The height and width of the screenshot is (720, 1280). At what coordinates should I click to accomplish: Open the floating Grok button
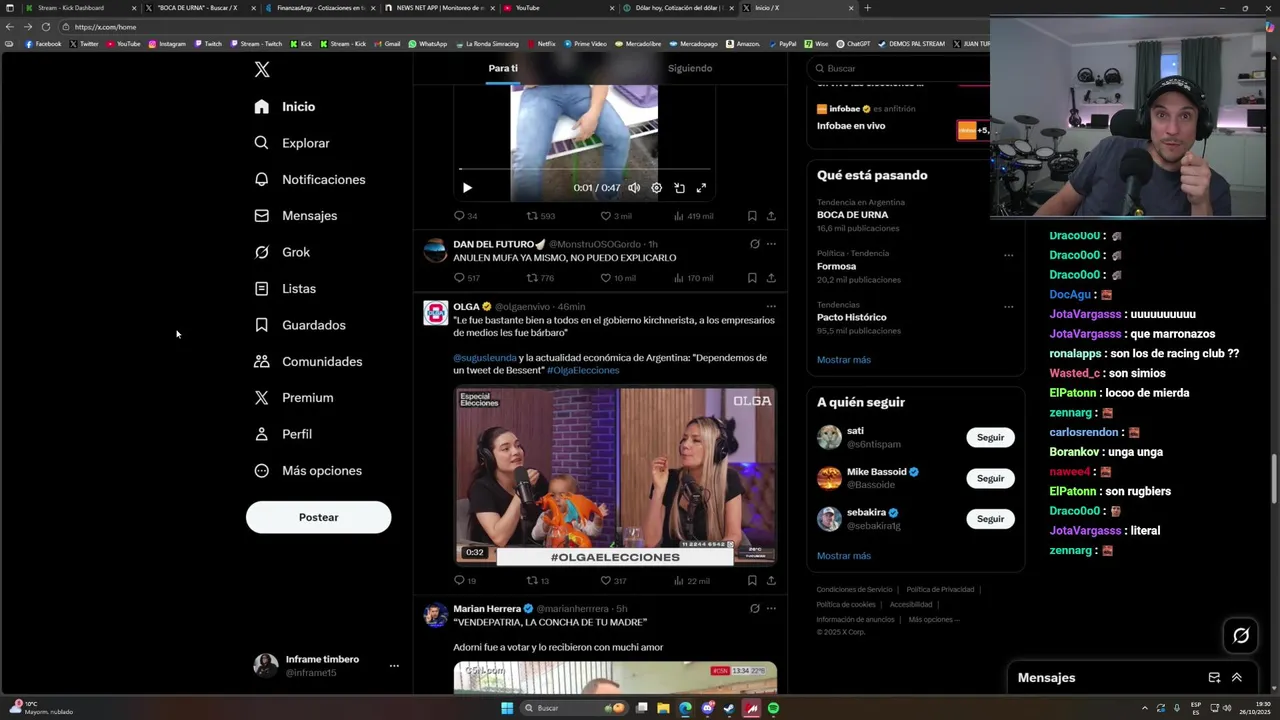(1241, 635)
